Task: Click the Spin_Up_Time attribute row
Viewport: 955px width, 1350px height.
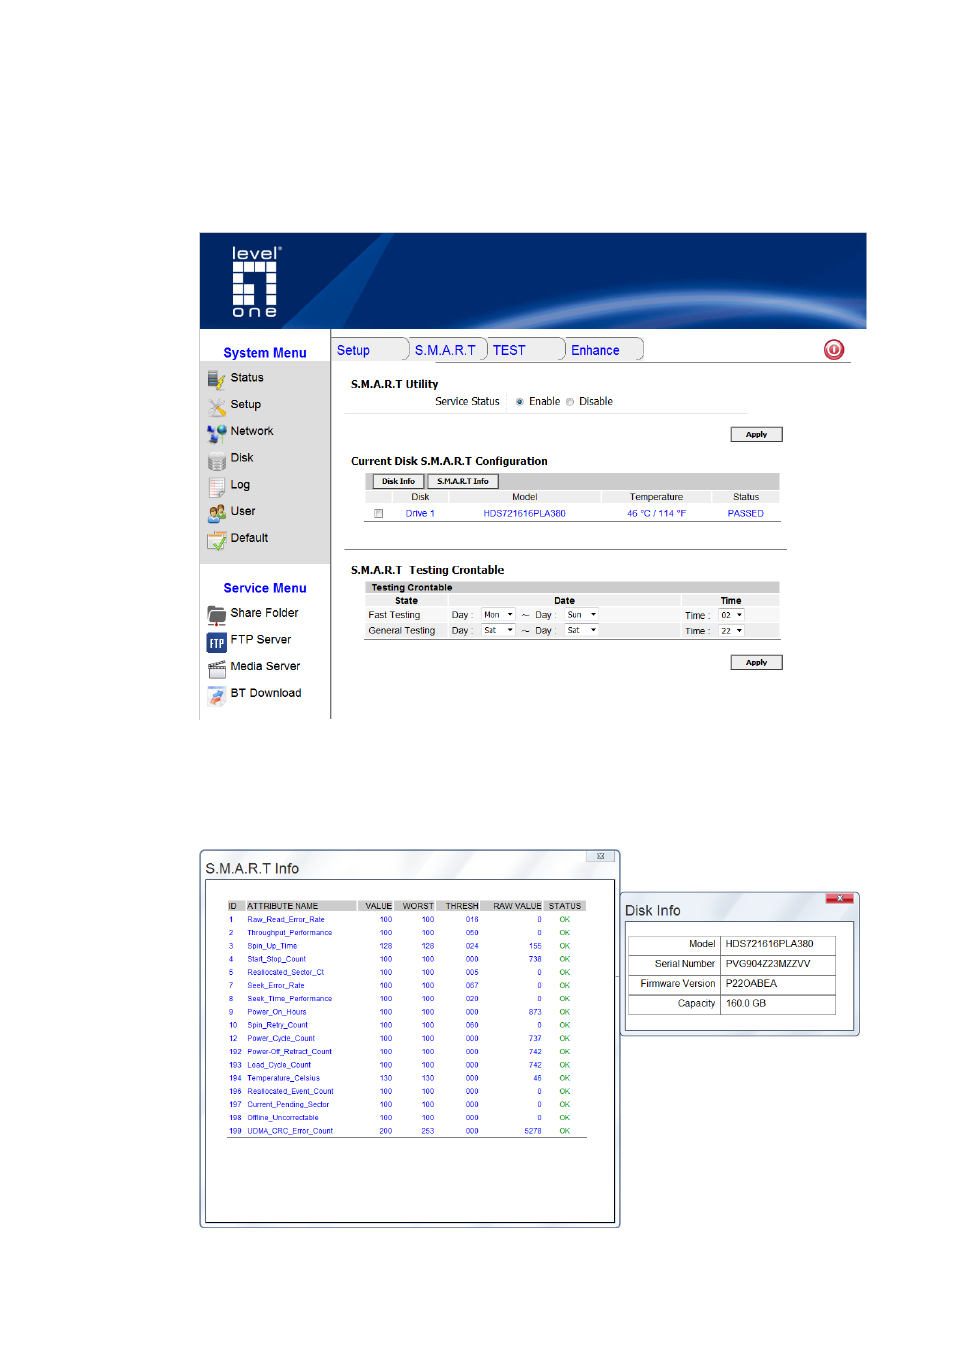Action: point(406,946)
